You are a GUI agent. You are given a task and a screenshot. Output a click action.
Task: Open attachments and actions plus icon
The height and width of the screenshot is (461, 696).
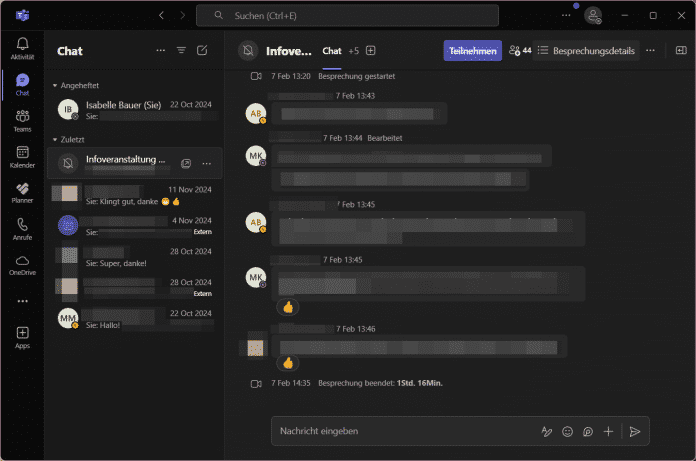click(608, 431)
